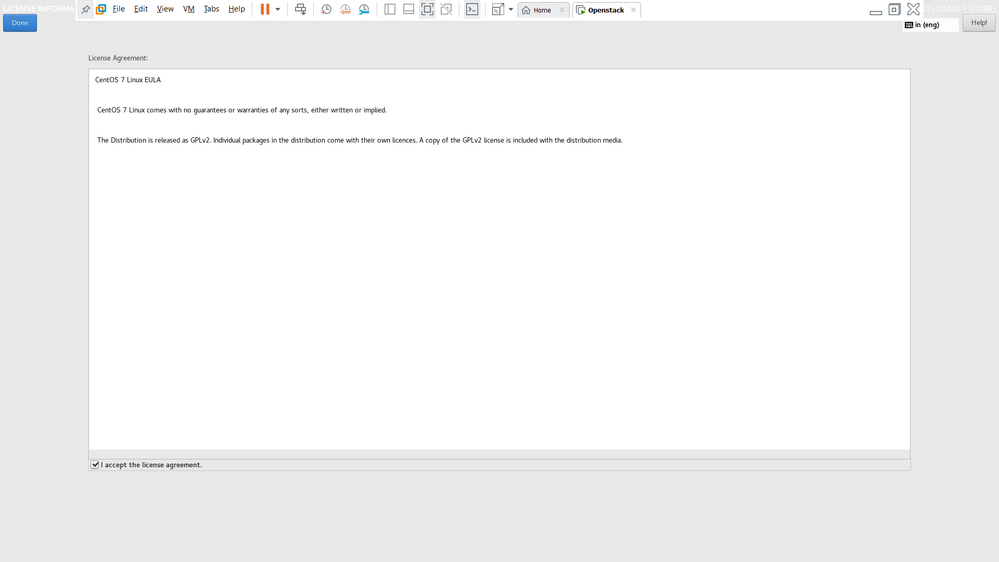Click the Help! button

pyautogui.click(x=978, y=22)
